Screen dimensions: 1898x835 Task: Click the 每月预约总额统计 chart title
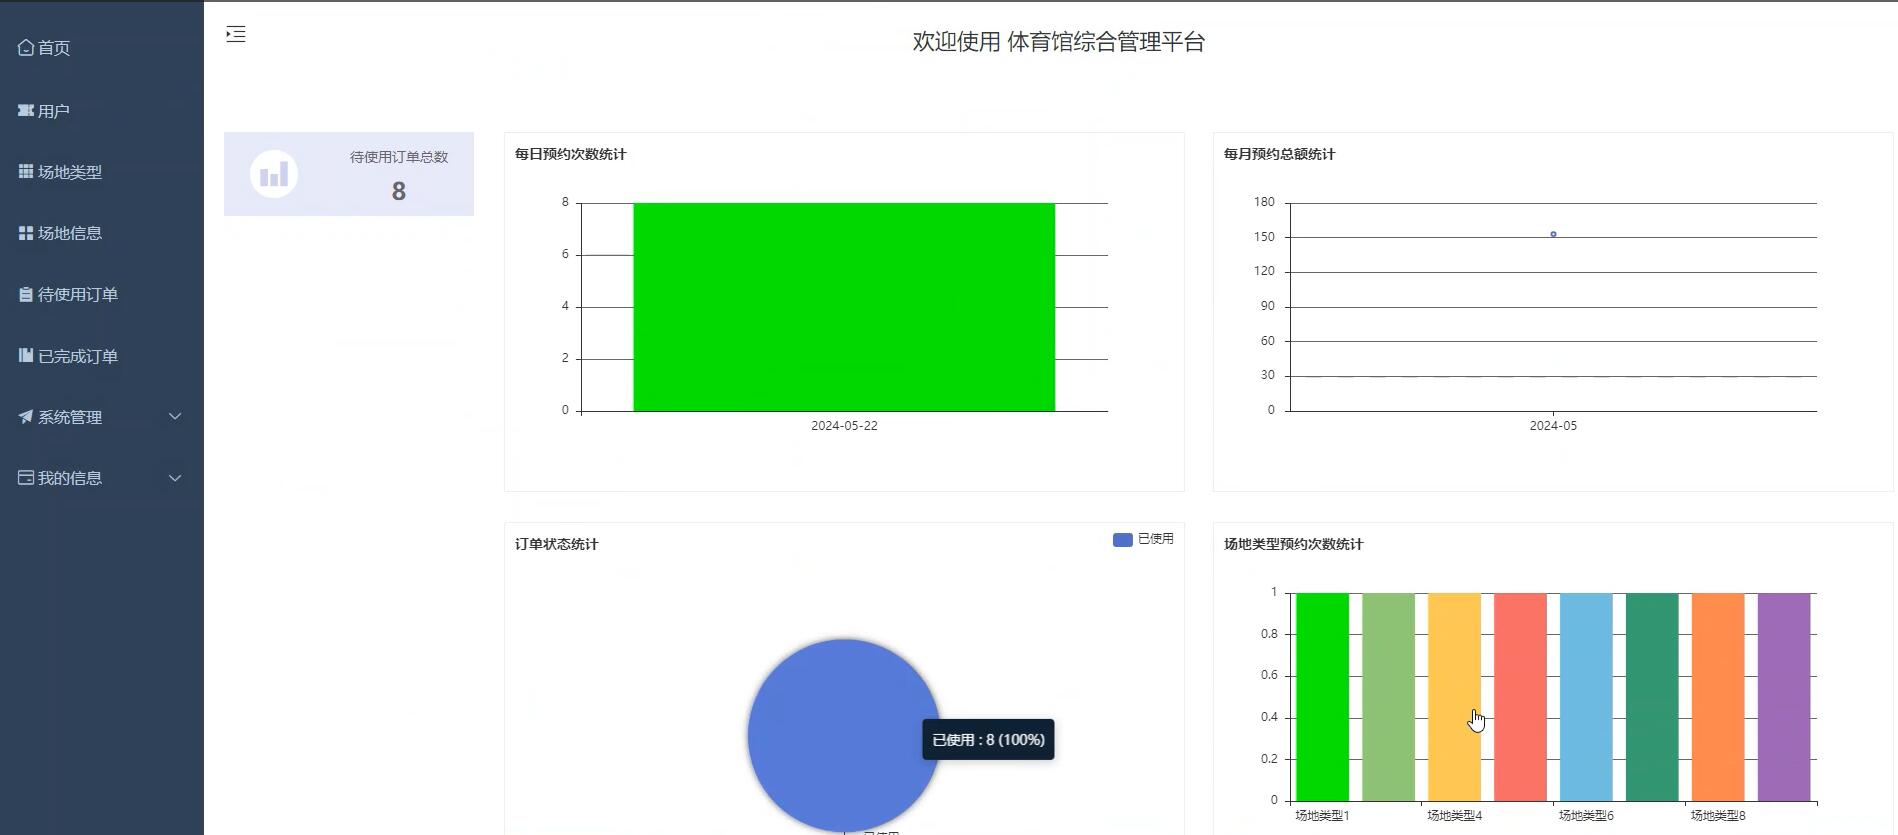click(1280, 154)
